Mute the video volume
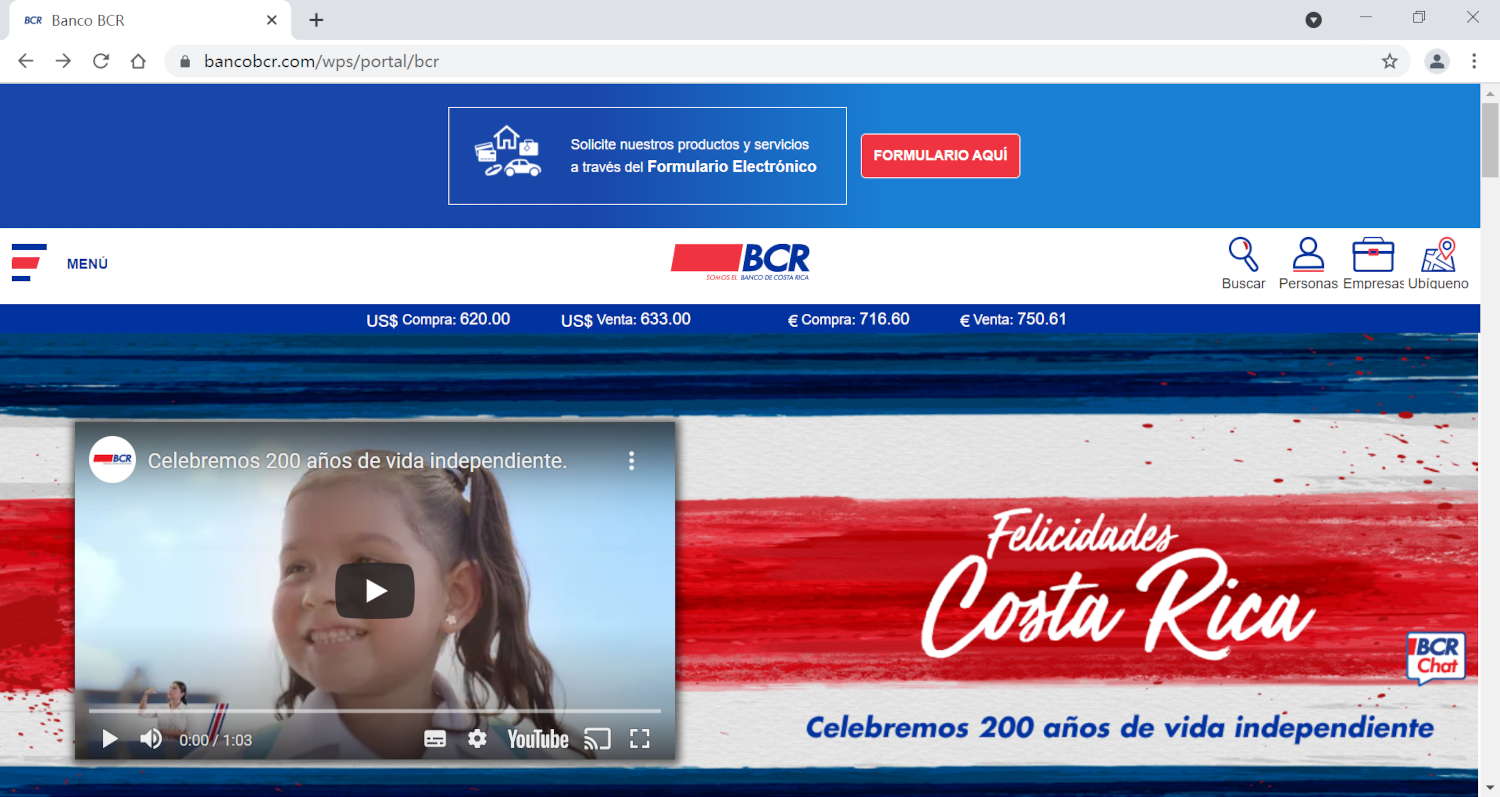Image resolution: width=1500 pixels, height=797 pixels. pos(151,739)
